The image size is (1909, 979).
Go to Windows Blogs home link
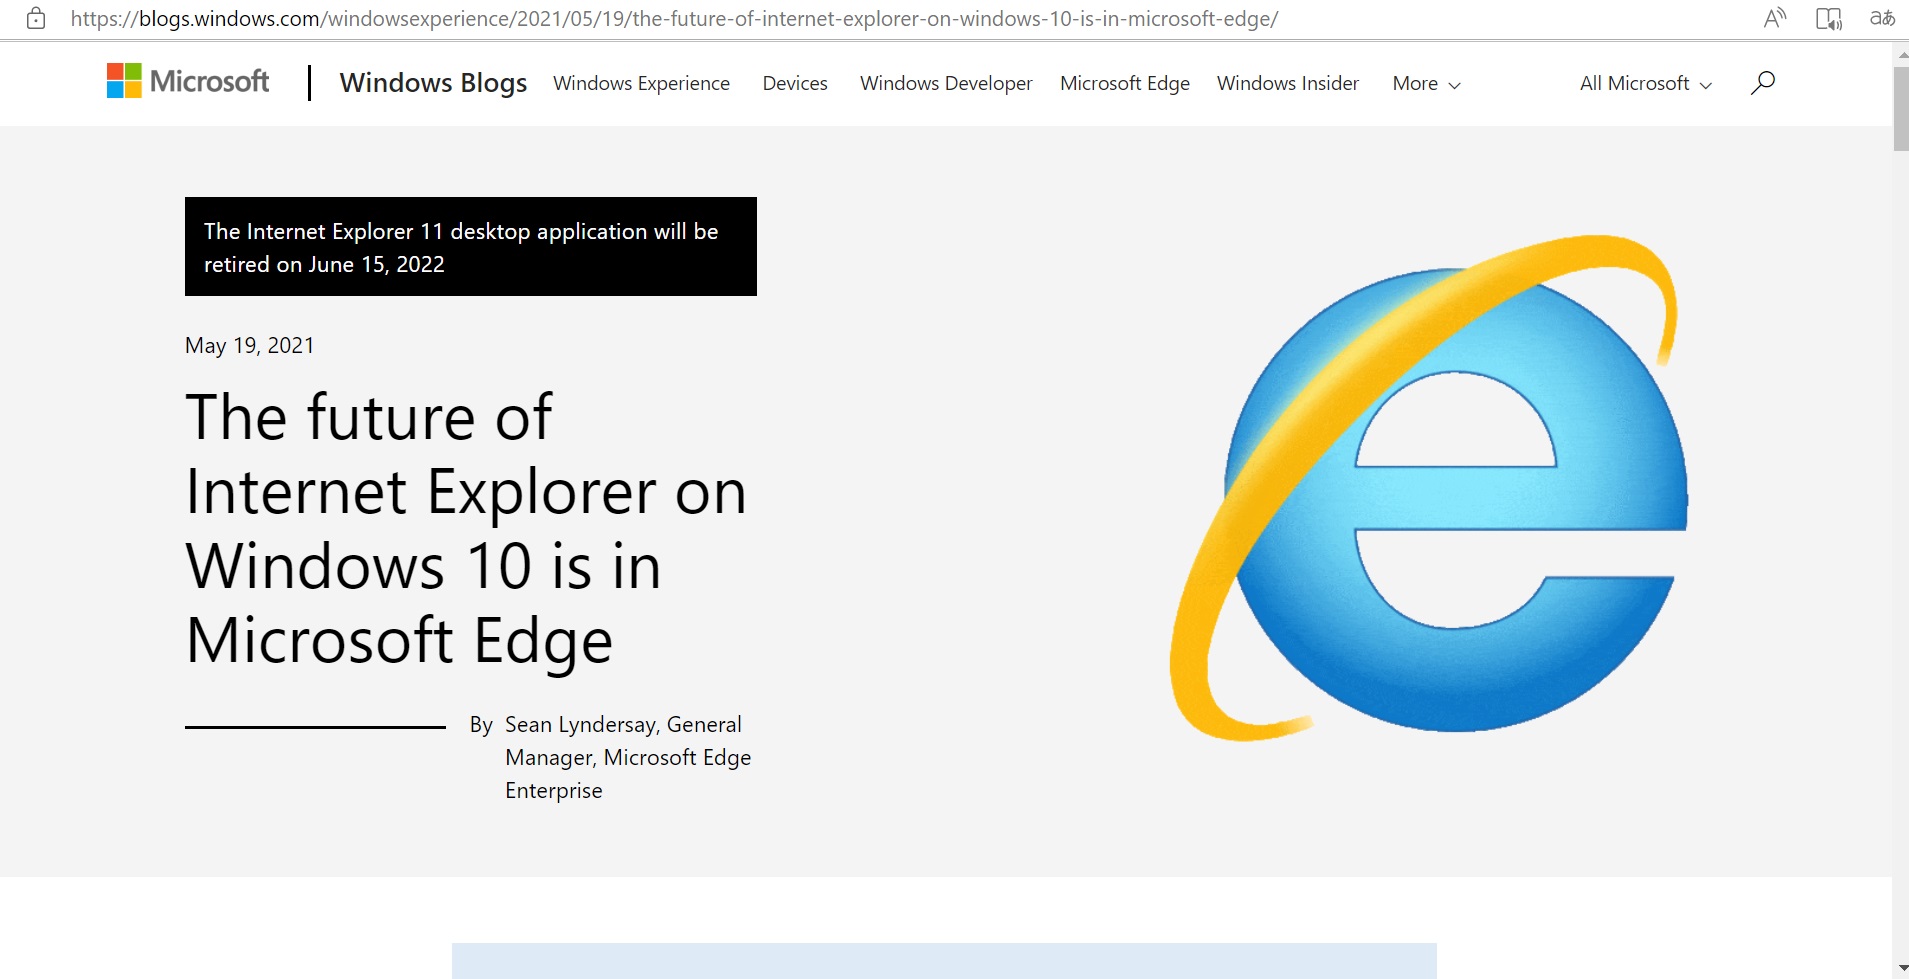tap(433, 83)
